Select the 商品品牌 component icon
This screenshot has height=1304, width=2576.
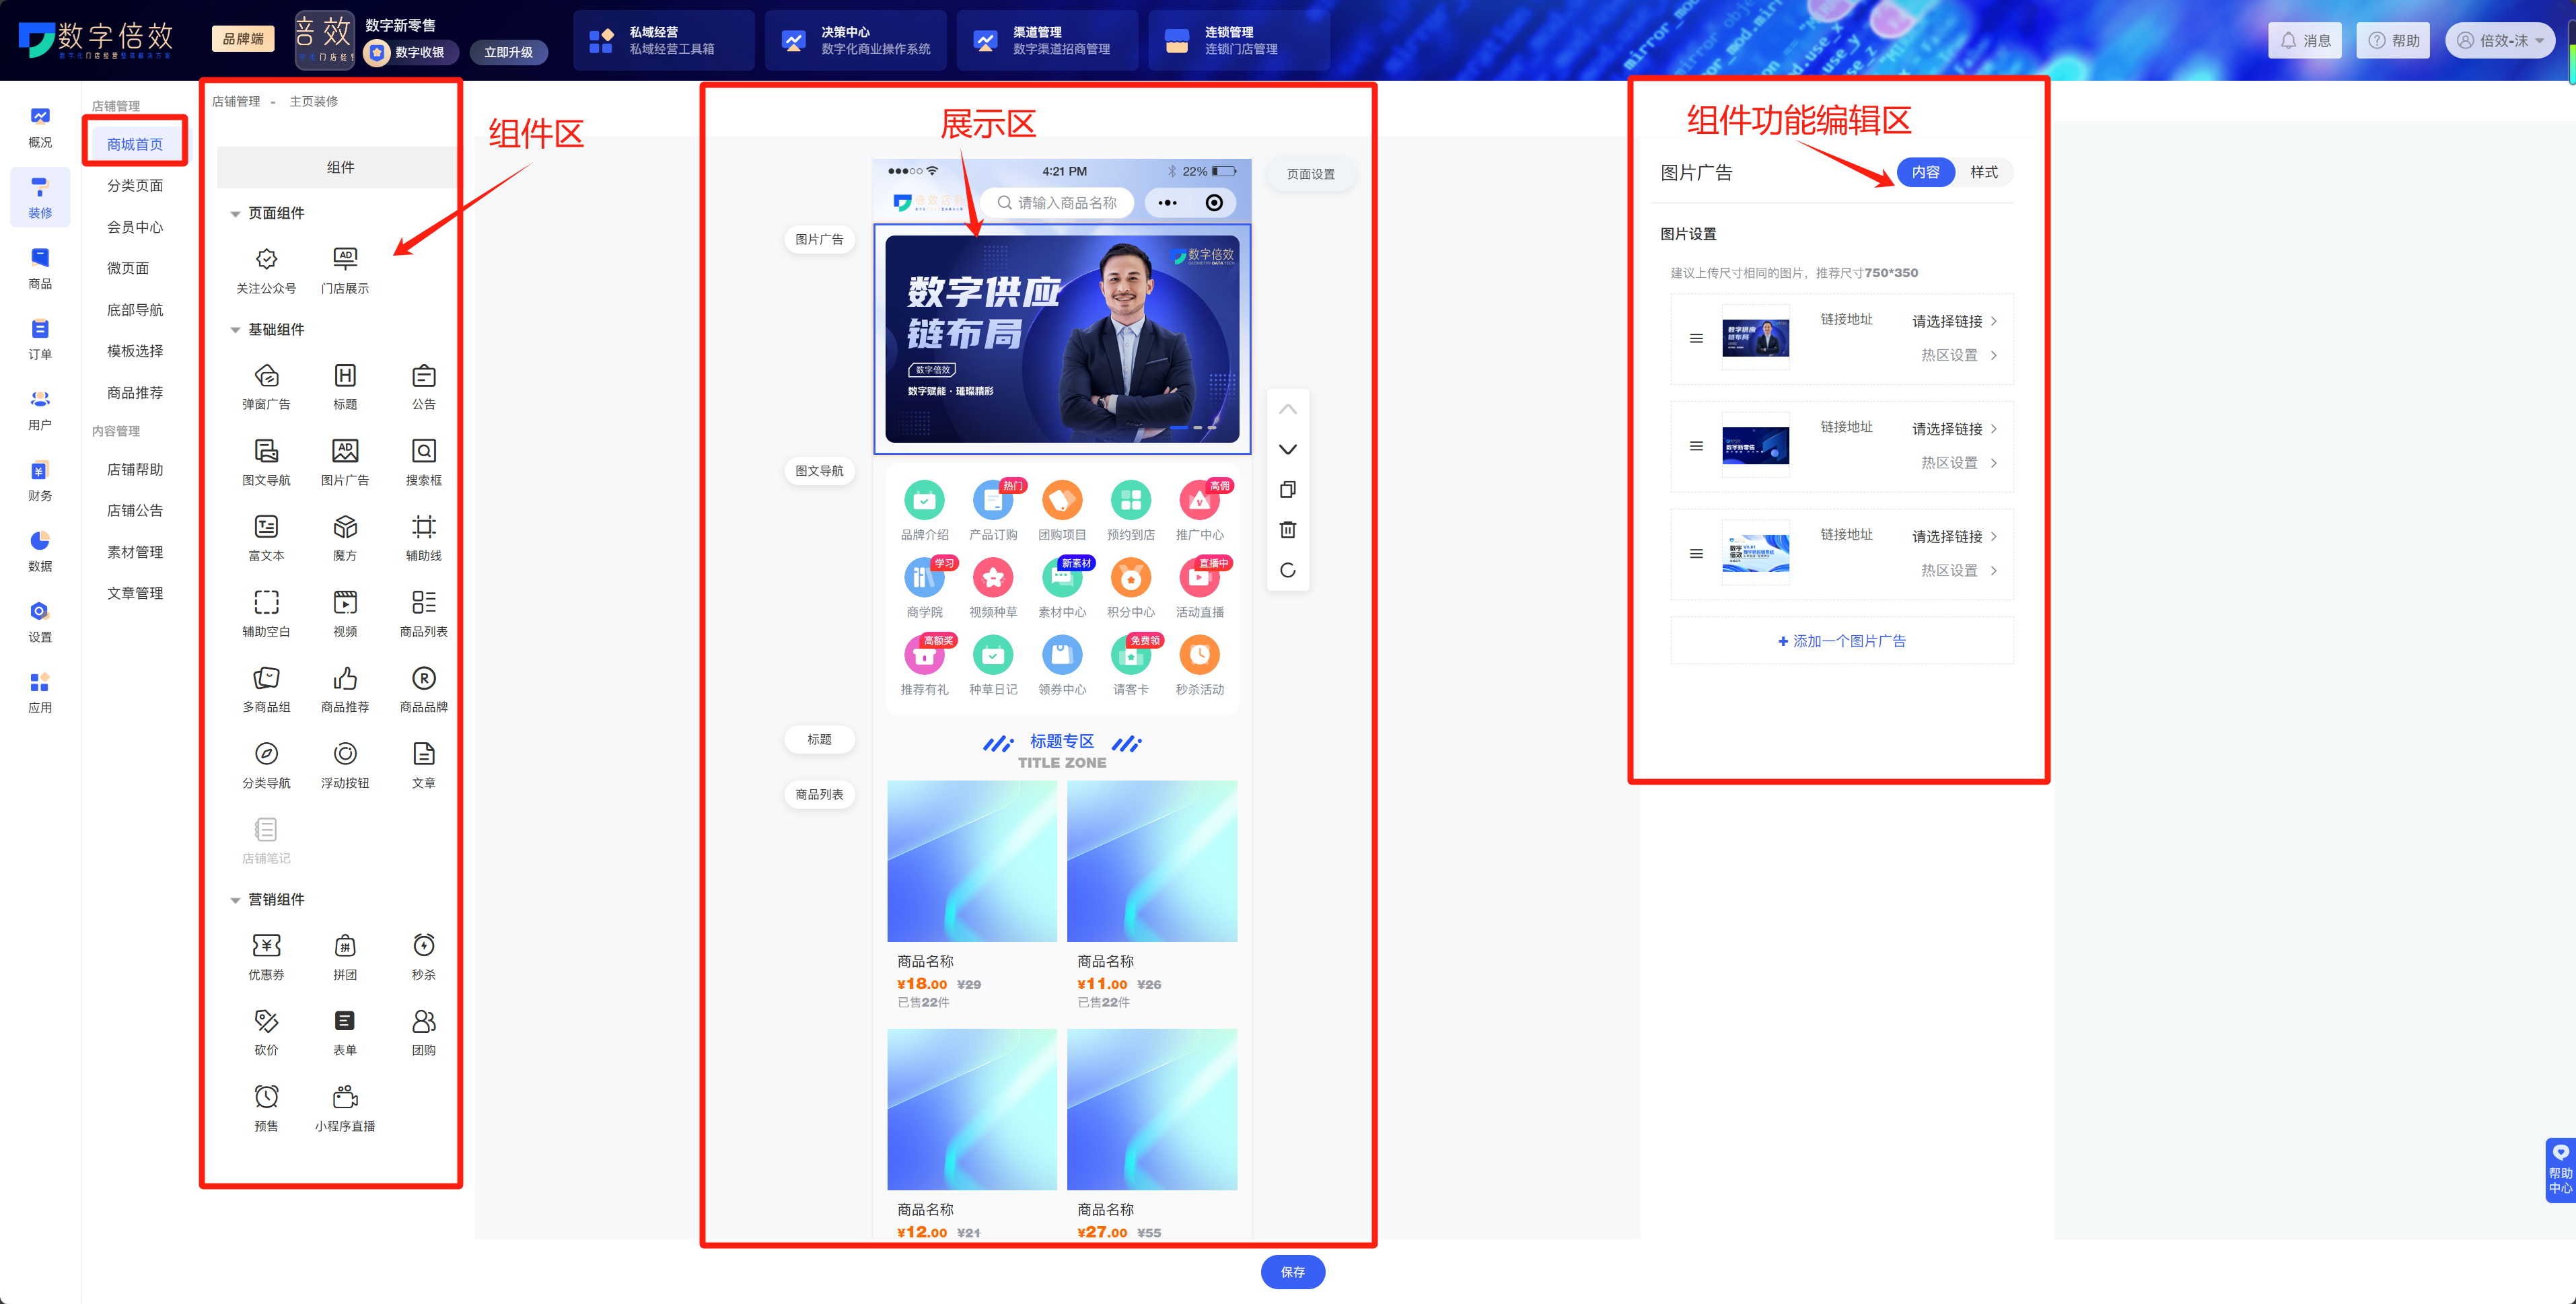pyautogui.click(x=424, y=678)
